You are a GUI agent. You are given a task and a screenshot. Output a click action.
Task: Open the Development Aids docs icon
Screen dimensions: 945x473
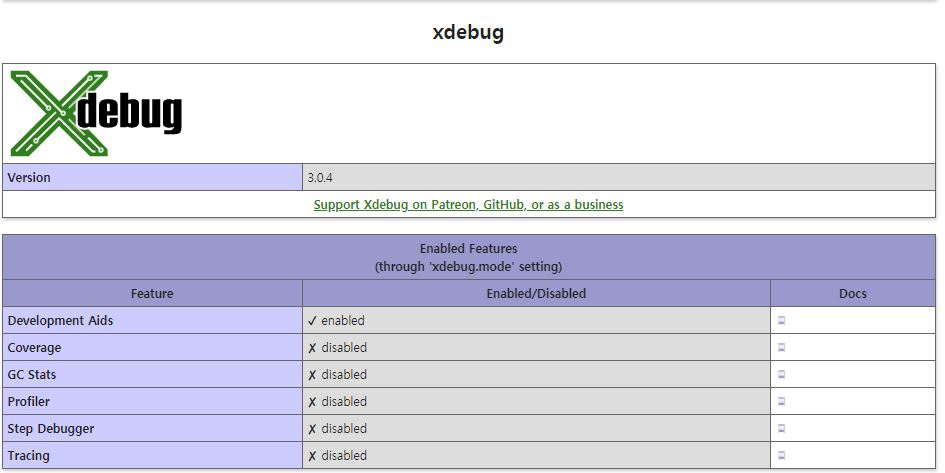[781, 321]
